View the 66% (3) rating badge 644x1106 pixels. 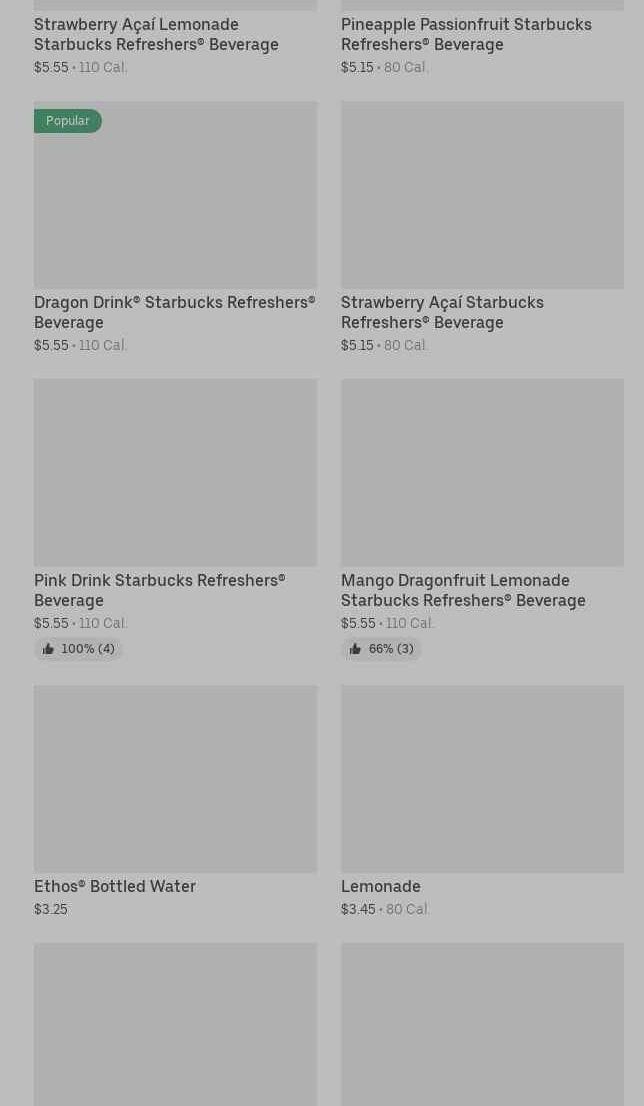[382, 649]
